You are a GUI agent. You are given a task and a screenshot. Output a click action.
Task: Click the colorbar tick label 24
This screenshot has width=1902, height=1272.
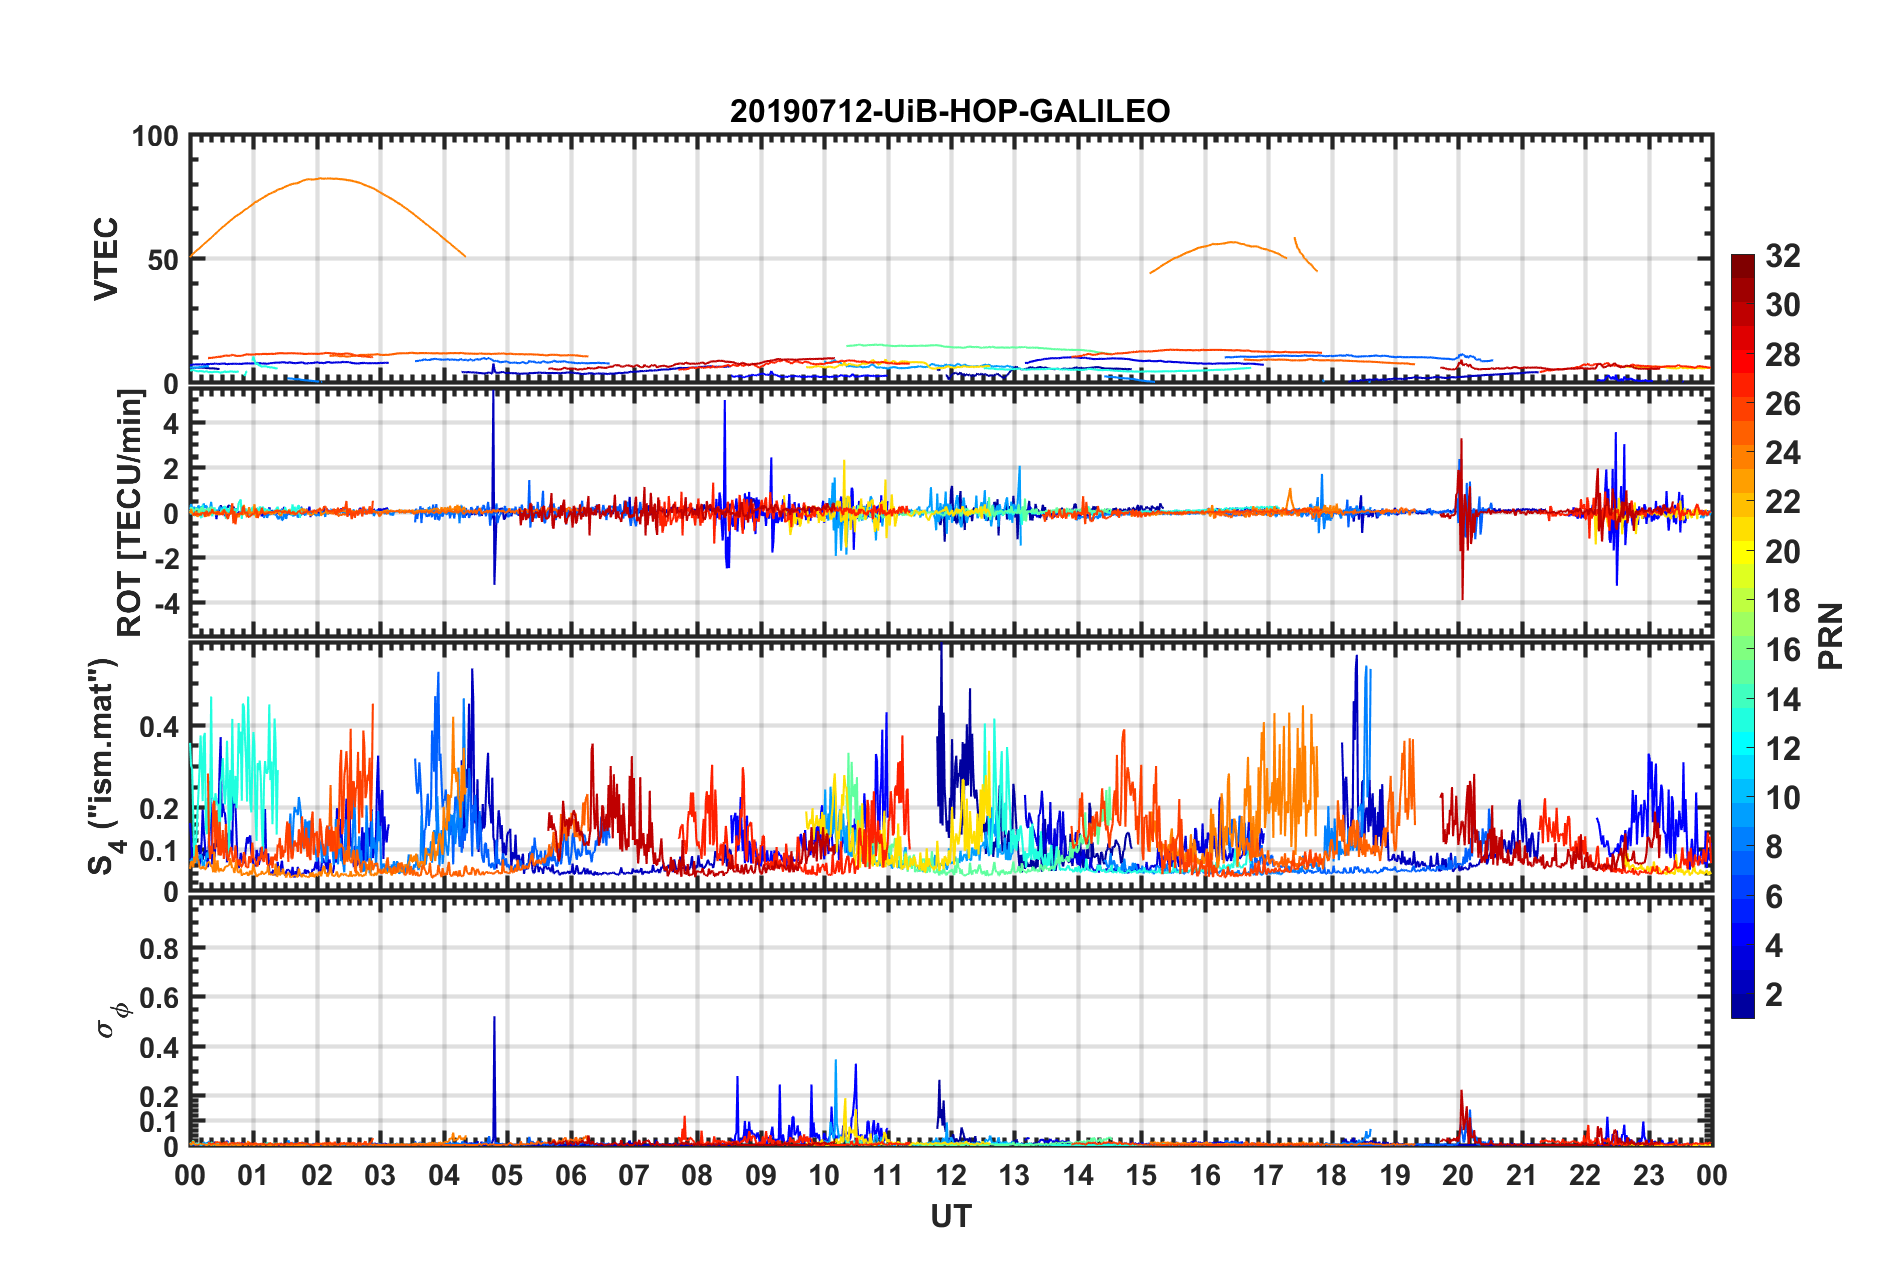click(1782, 454)
